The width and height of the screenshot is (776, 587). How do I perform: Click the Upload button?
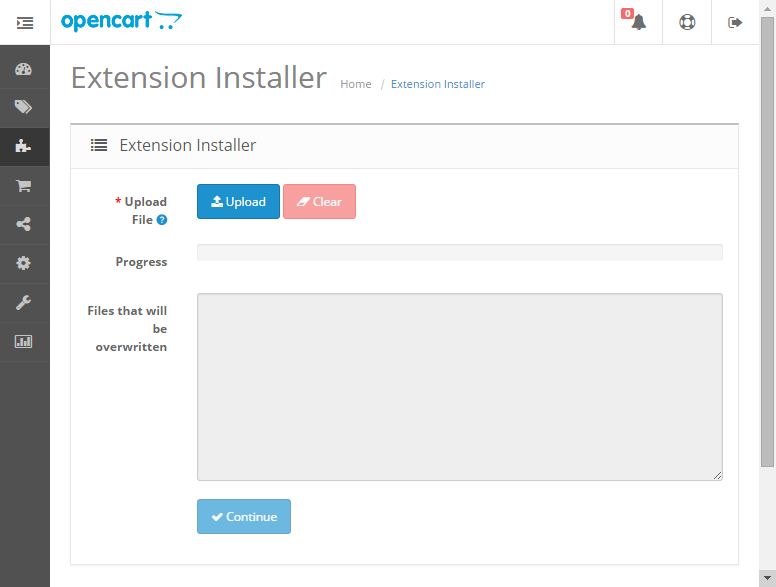(x=239, y=201)
